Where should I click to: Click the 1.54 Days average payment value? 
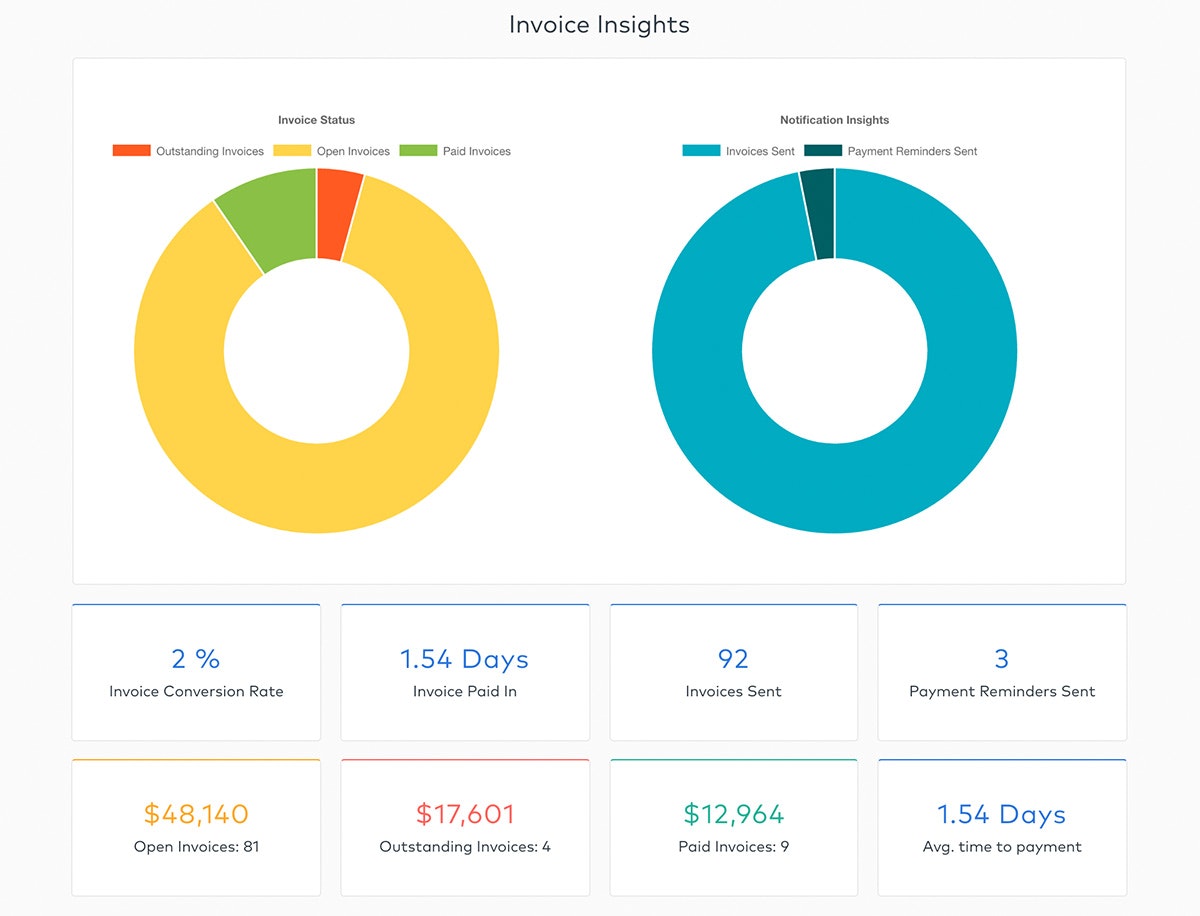click(1002, 814)
